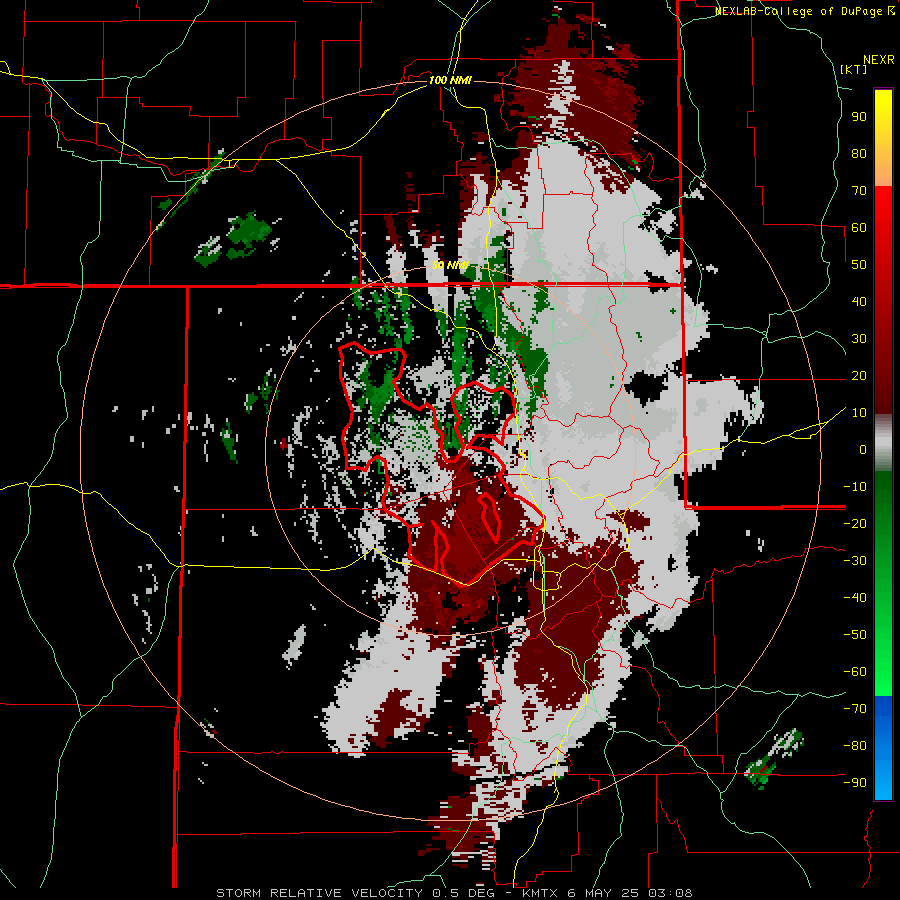900x900 pixels.
Task: Click the -70 scale value
Action: [x=855, y=708]
